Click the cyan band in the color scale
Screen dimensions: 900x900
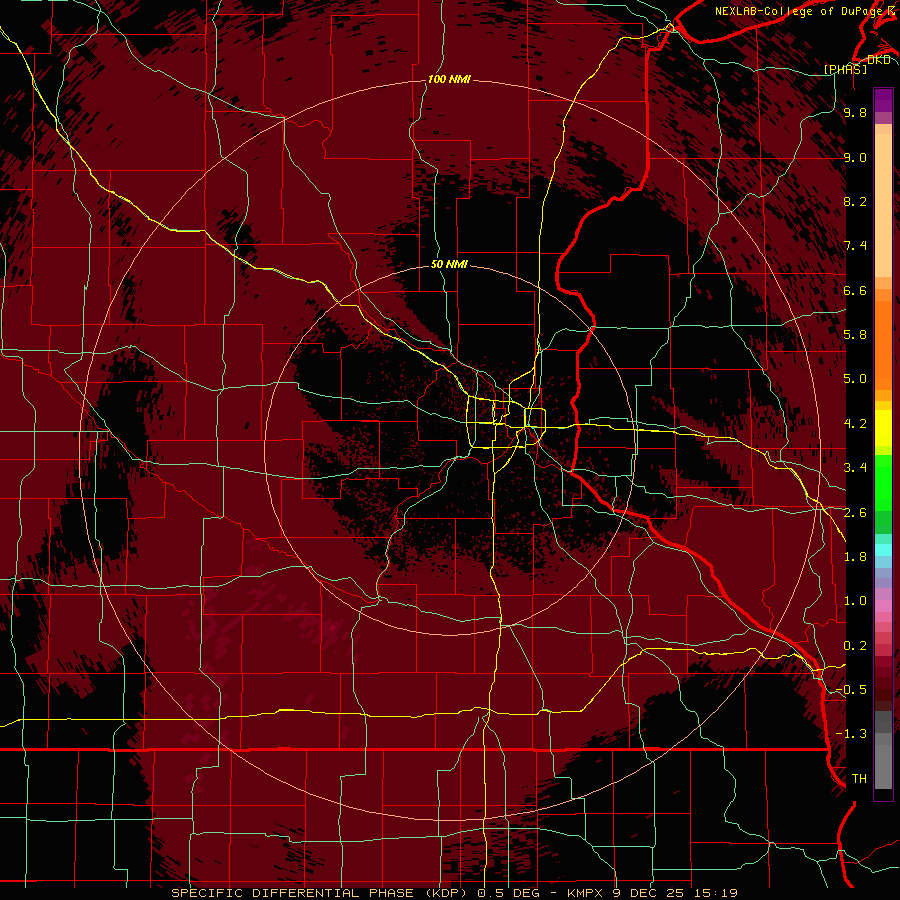pos(883,550)
